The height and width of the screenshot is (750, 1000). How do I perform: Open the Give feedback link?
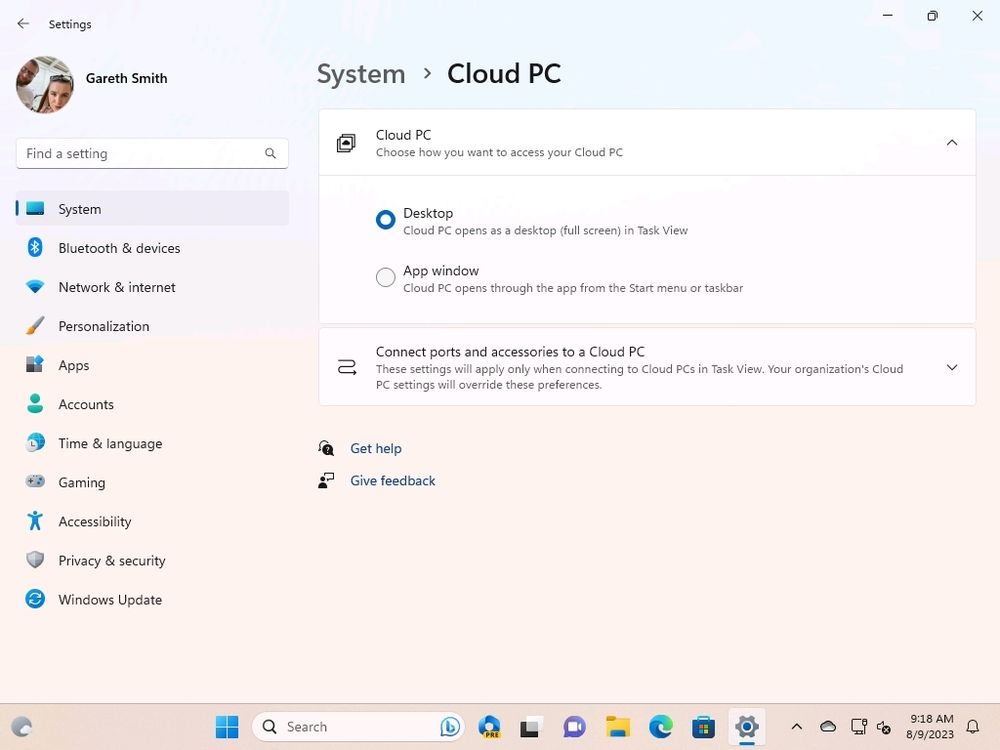tap(392, 481)
